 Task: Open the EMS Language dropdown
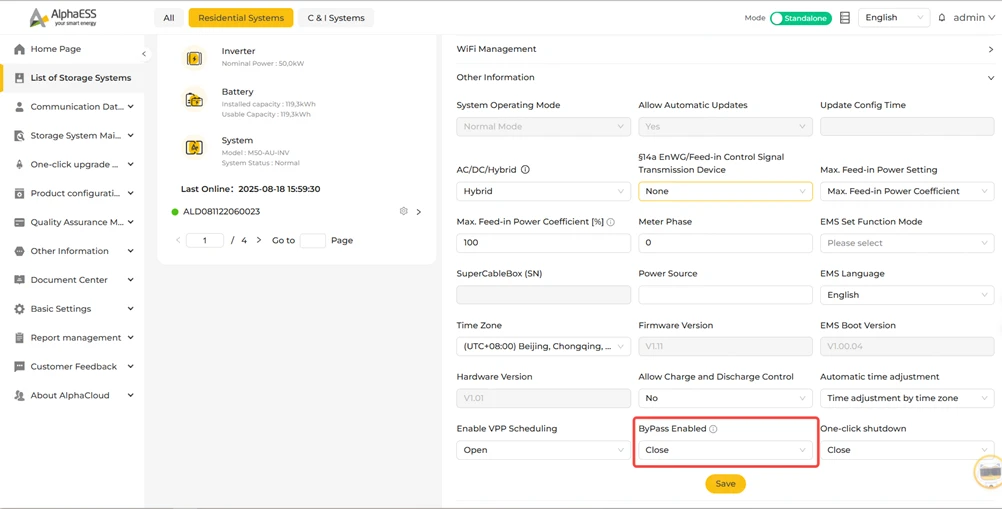[907, 294]
